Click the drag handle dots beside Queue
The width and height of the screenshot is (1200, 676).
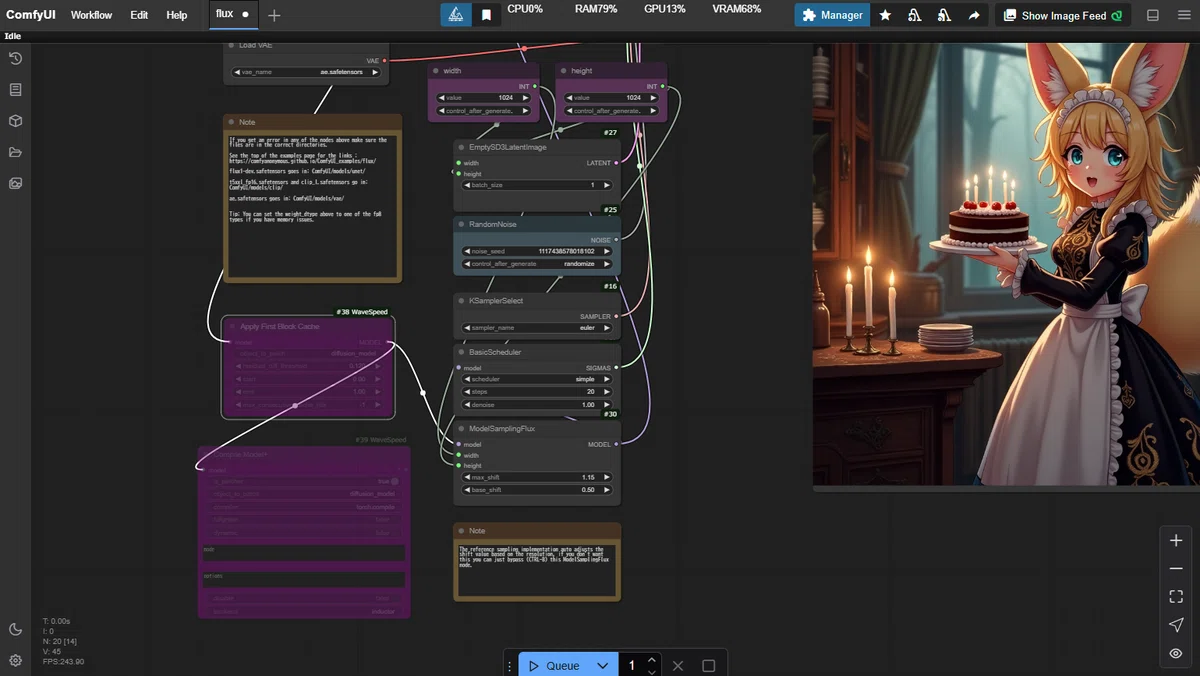click(x=510, y=666)
